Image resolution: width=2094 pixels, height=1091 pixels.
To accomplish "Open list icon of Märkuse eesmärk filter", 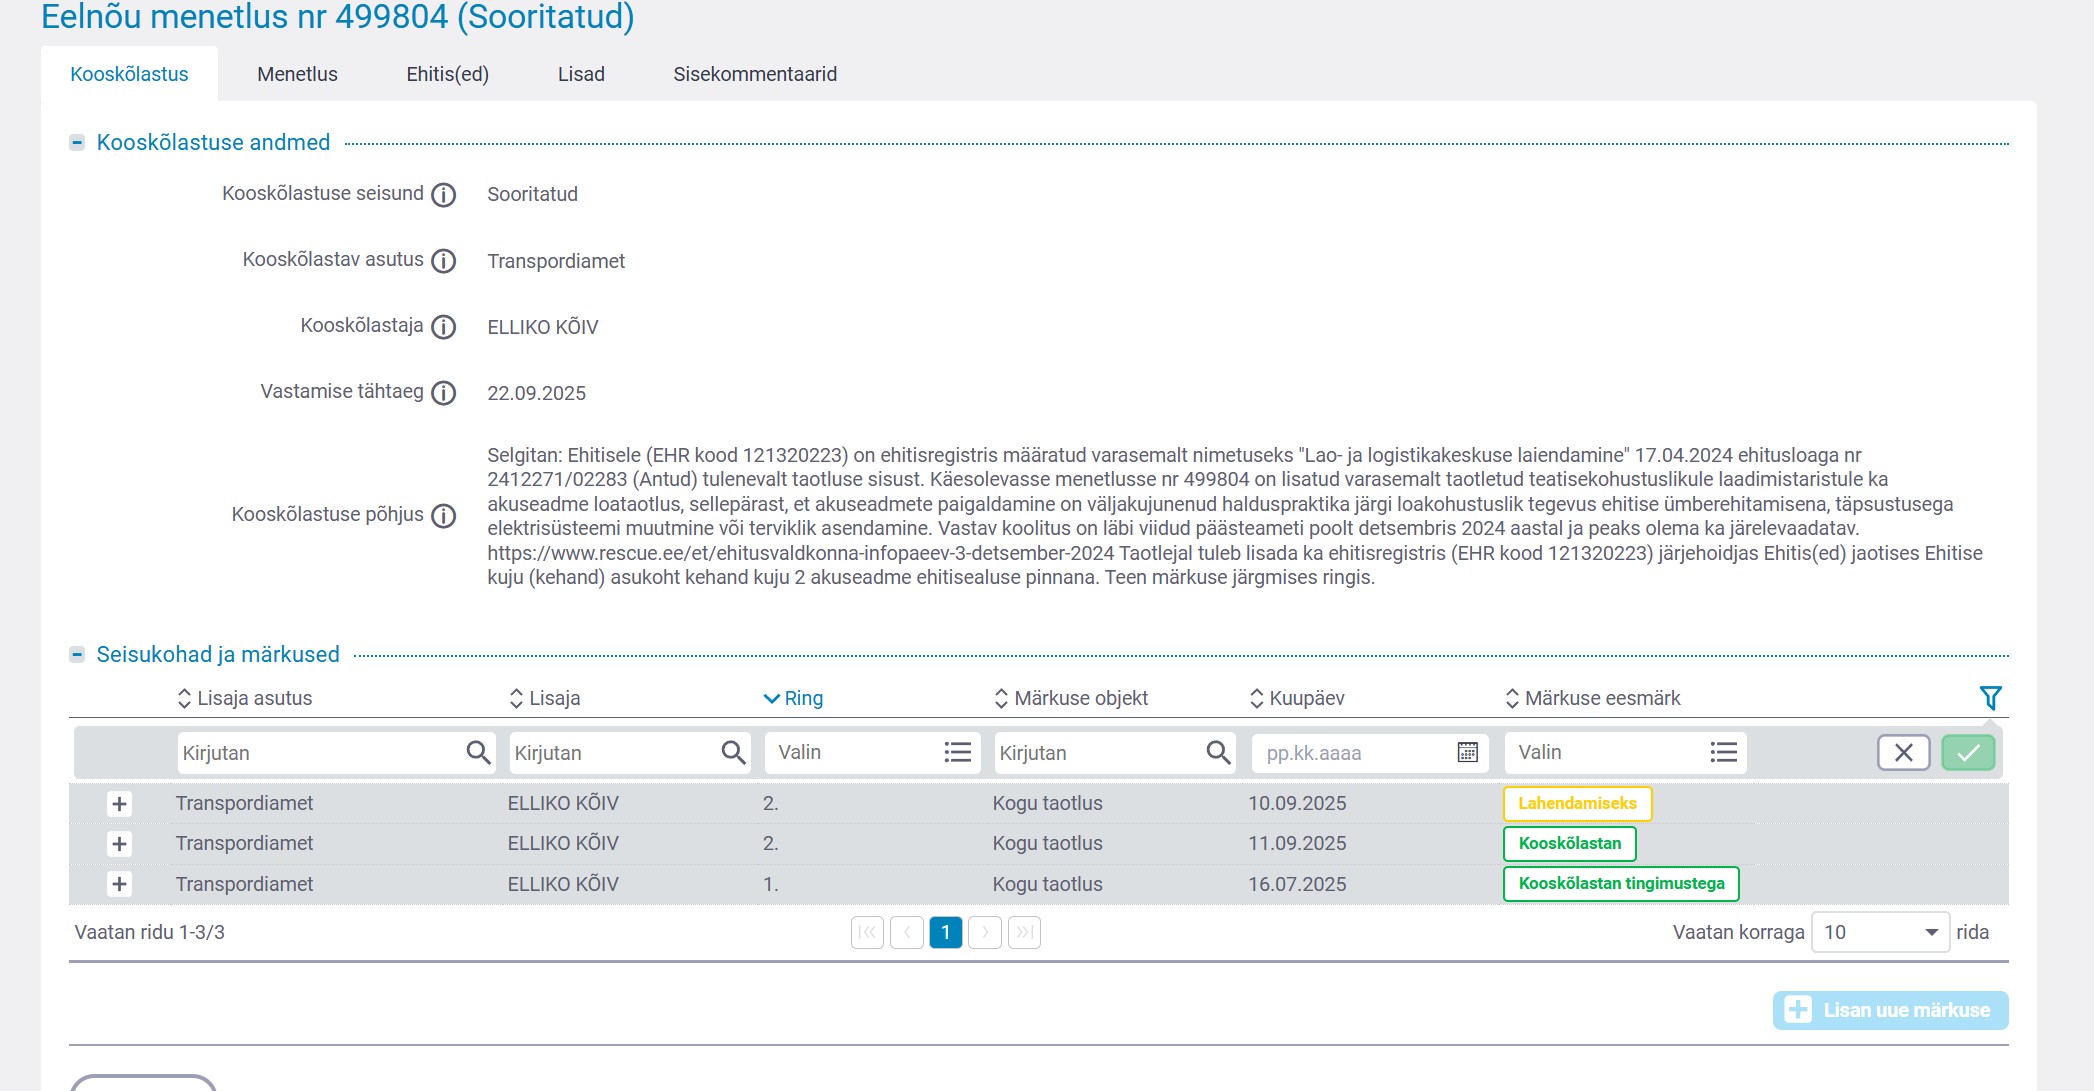I will [x=1723, y=752].
